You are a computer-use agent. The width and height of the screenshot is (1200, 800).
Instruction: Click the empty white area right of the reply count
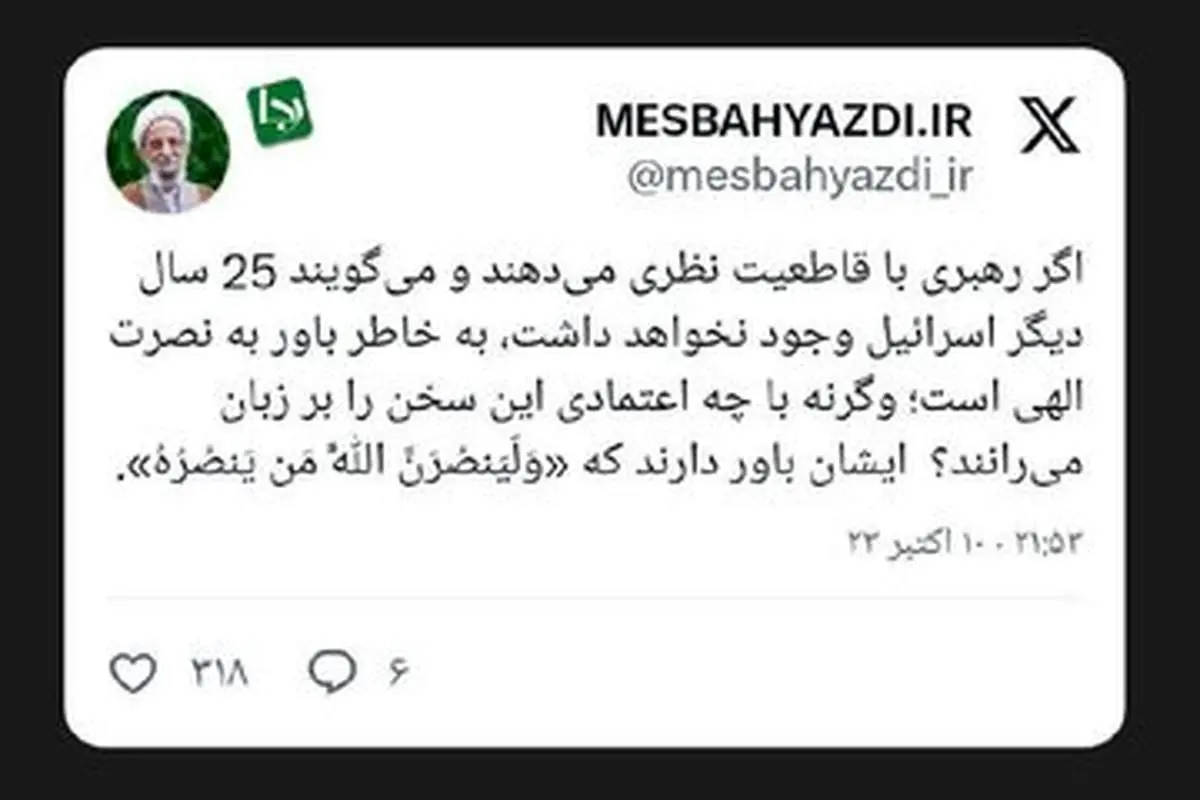750,674
